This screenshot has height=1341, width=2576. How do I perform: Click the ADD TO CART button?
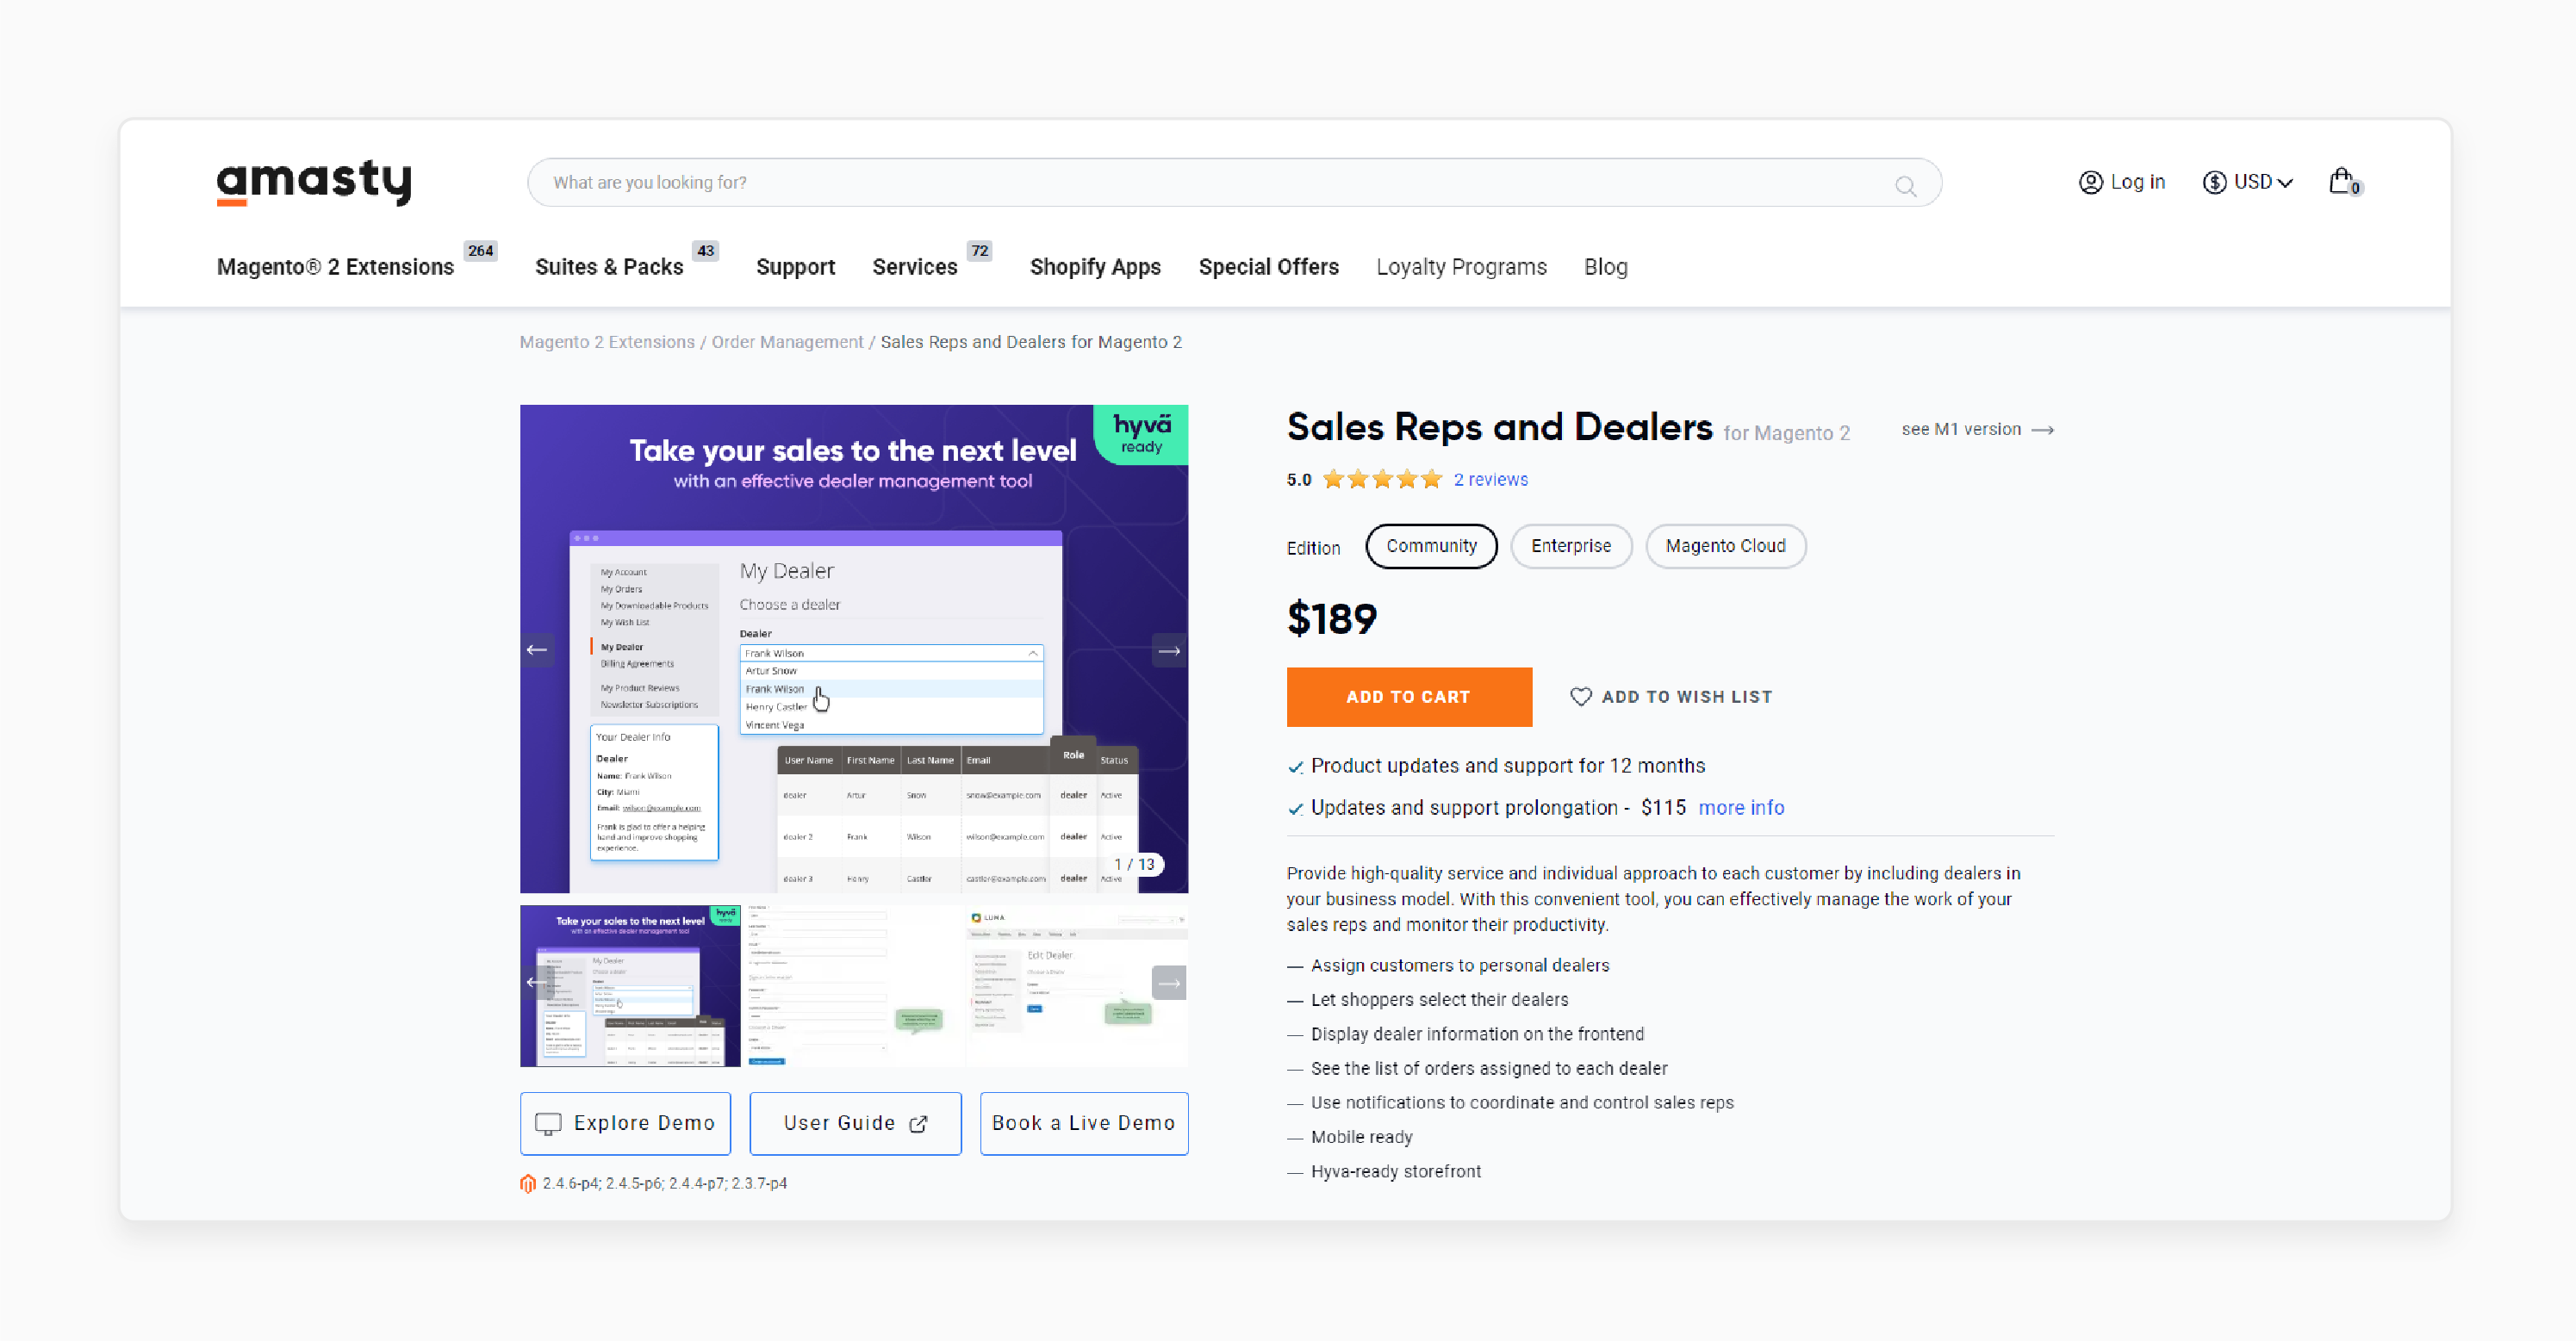point(1409,697)
